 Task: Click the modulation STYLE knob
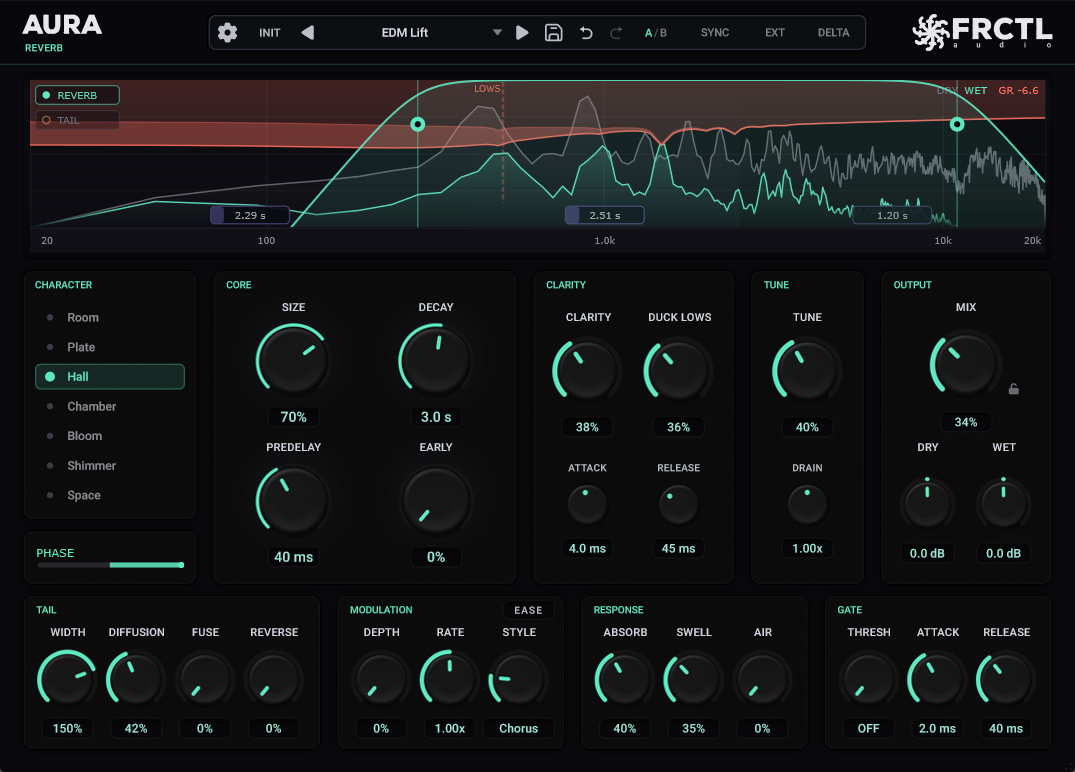pos(518,679)
